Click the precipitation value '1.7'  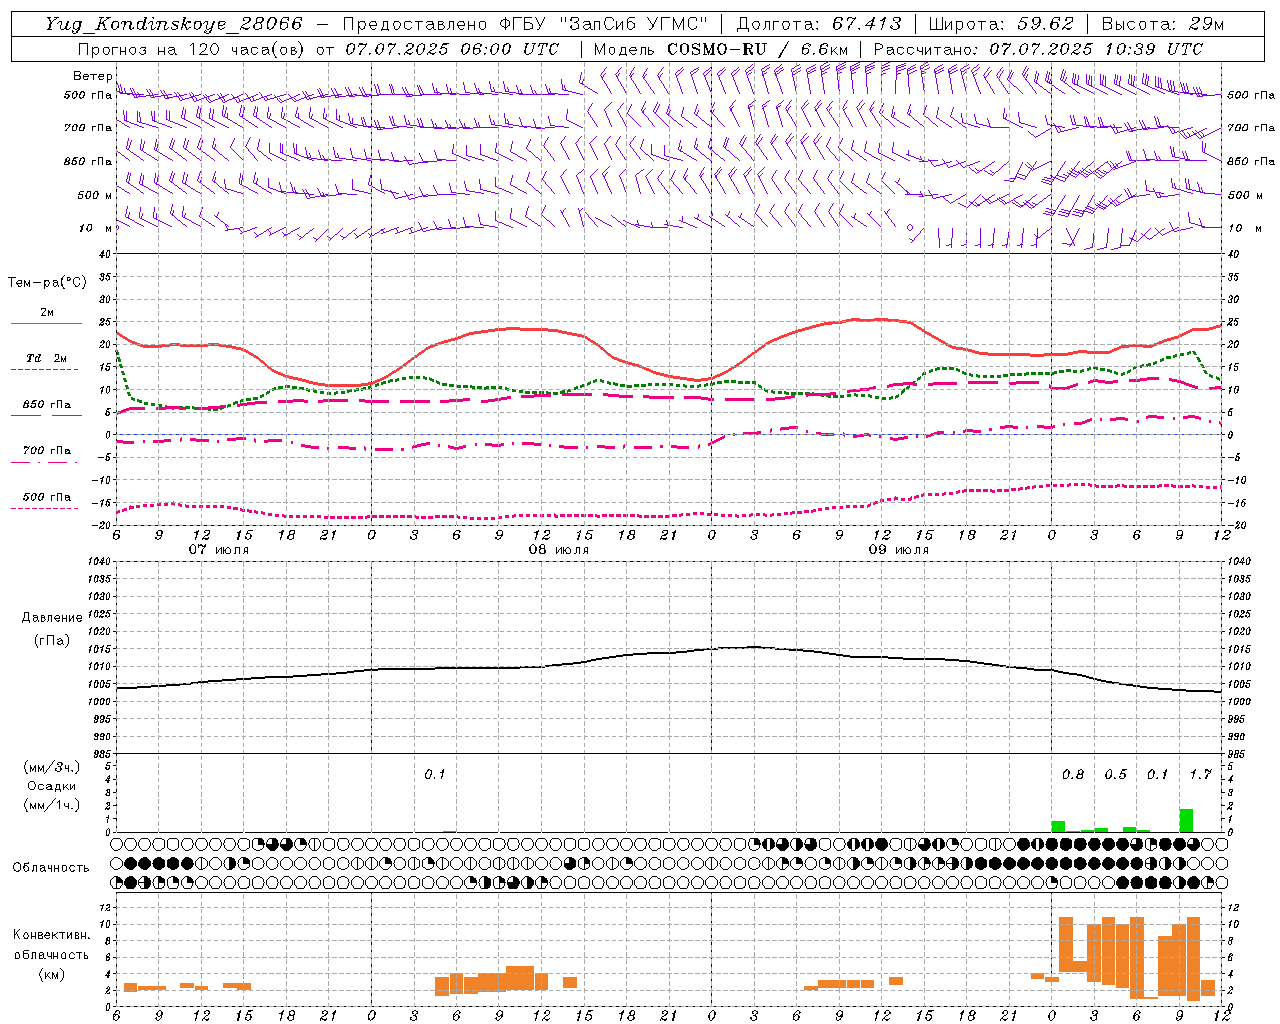pyautogui.click(x=1200, y=775)
